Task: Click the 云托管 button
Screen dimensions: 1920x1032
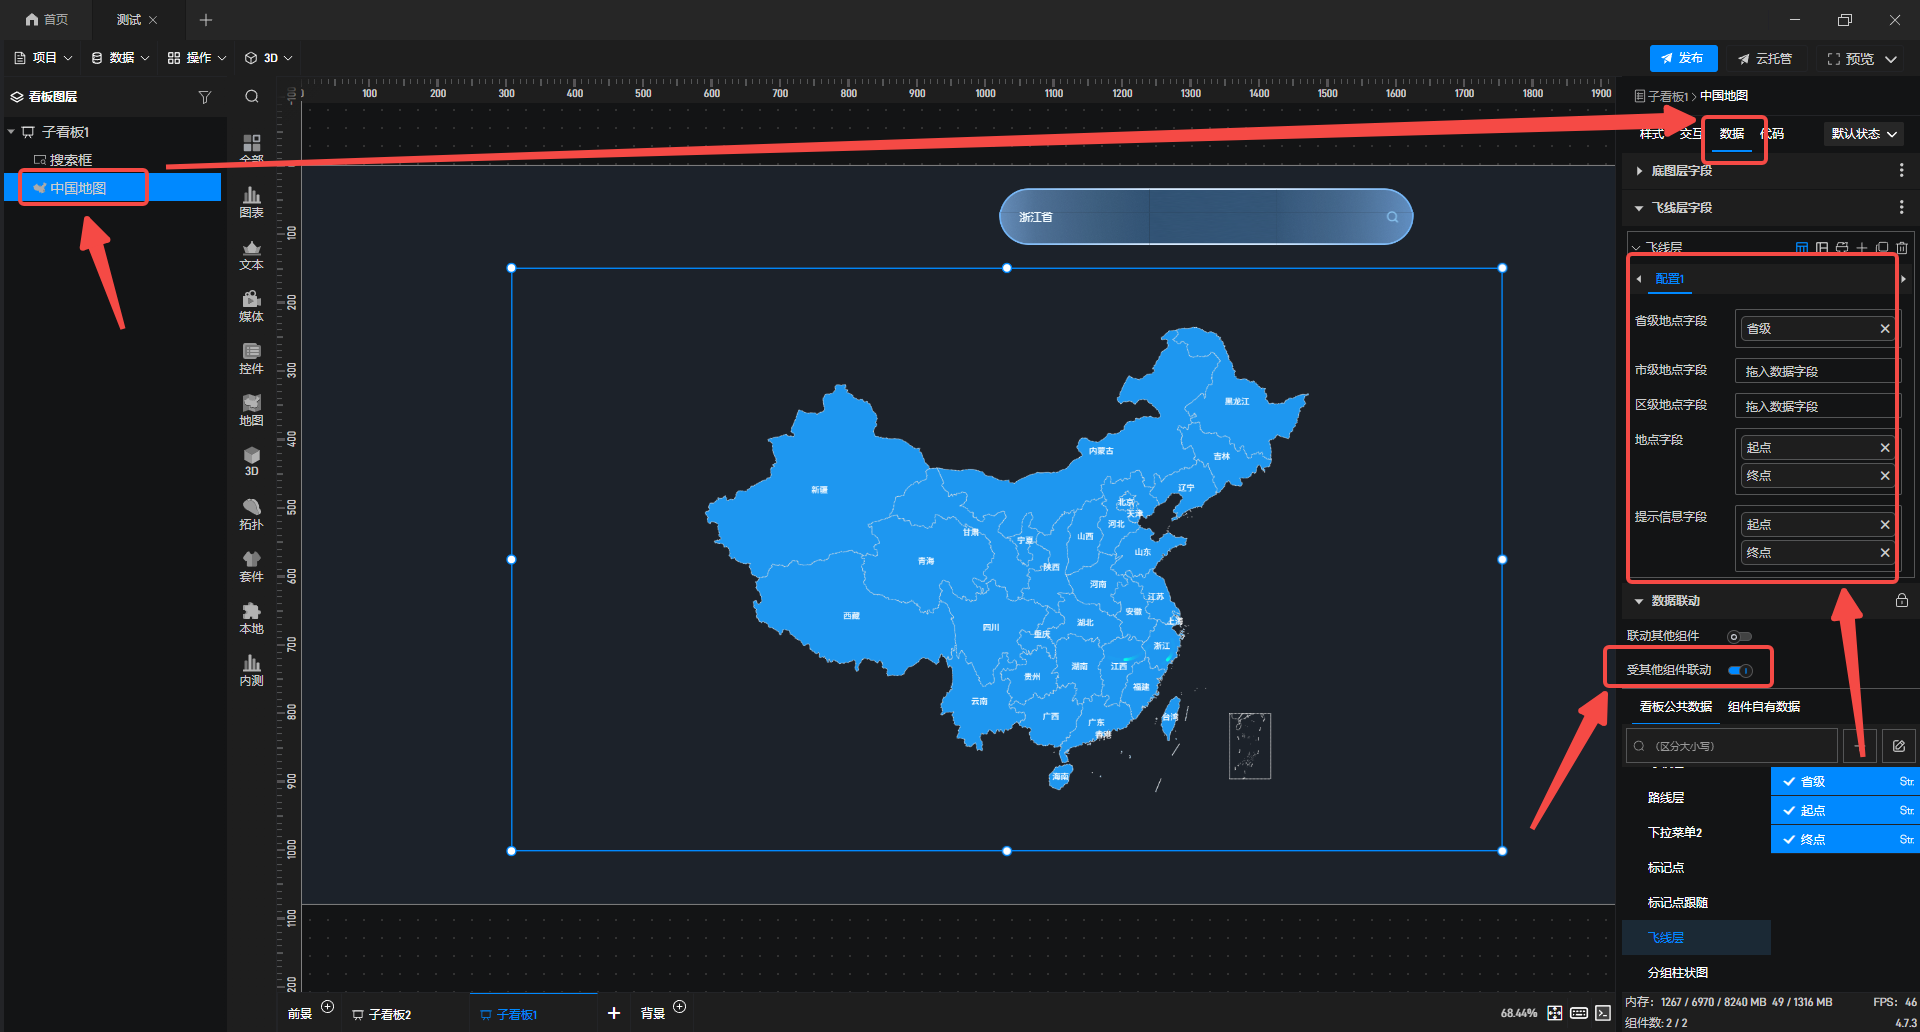Action: 1765,59
